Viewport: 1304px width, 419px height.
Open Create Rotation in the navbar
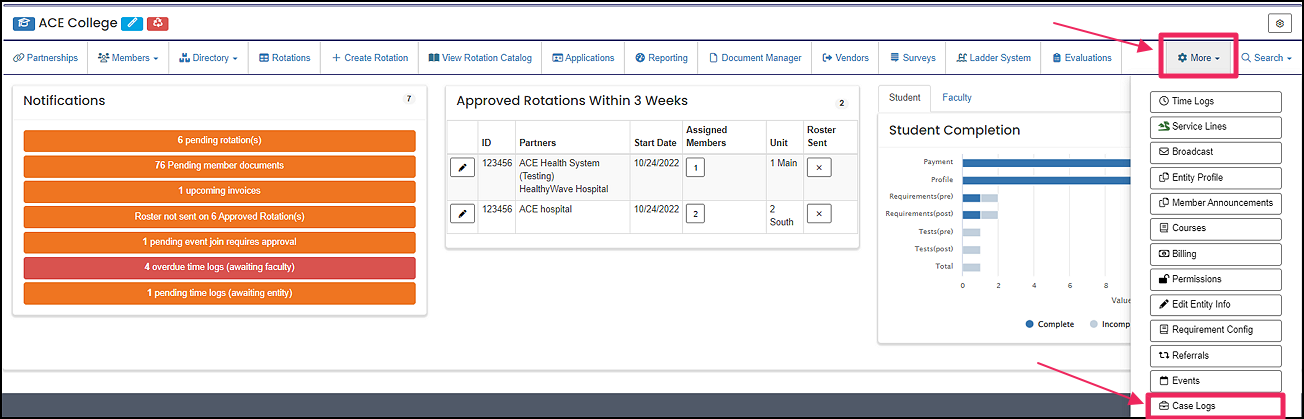click(x=369, y=58)
